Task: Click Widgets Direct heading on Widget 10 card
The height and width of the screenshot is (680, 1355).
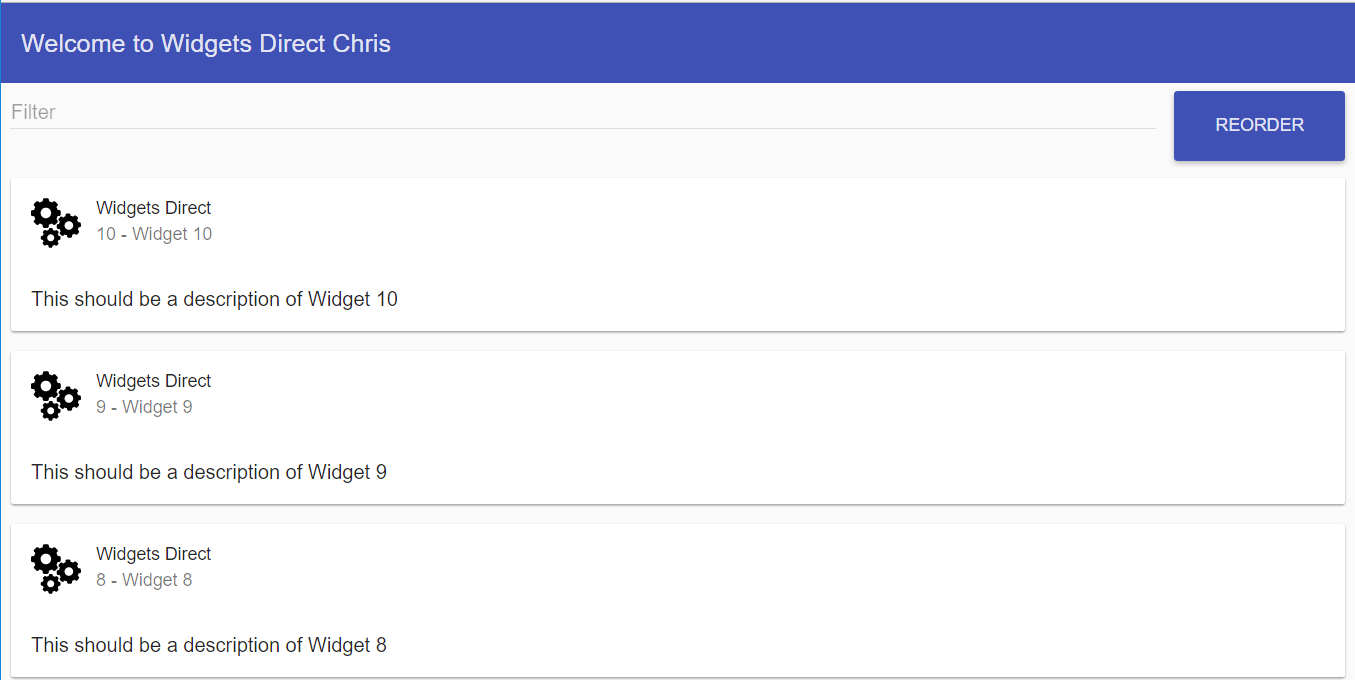Action: click(154, 208)
